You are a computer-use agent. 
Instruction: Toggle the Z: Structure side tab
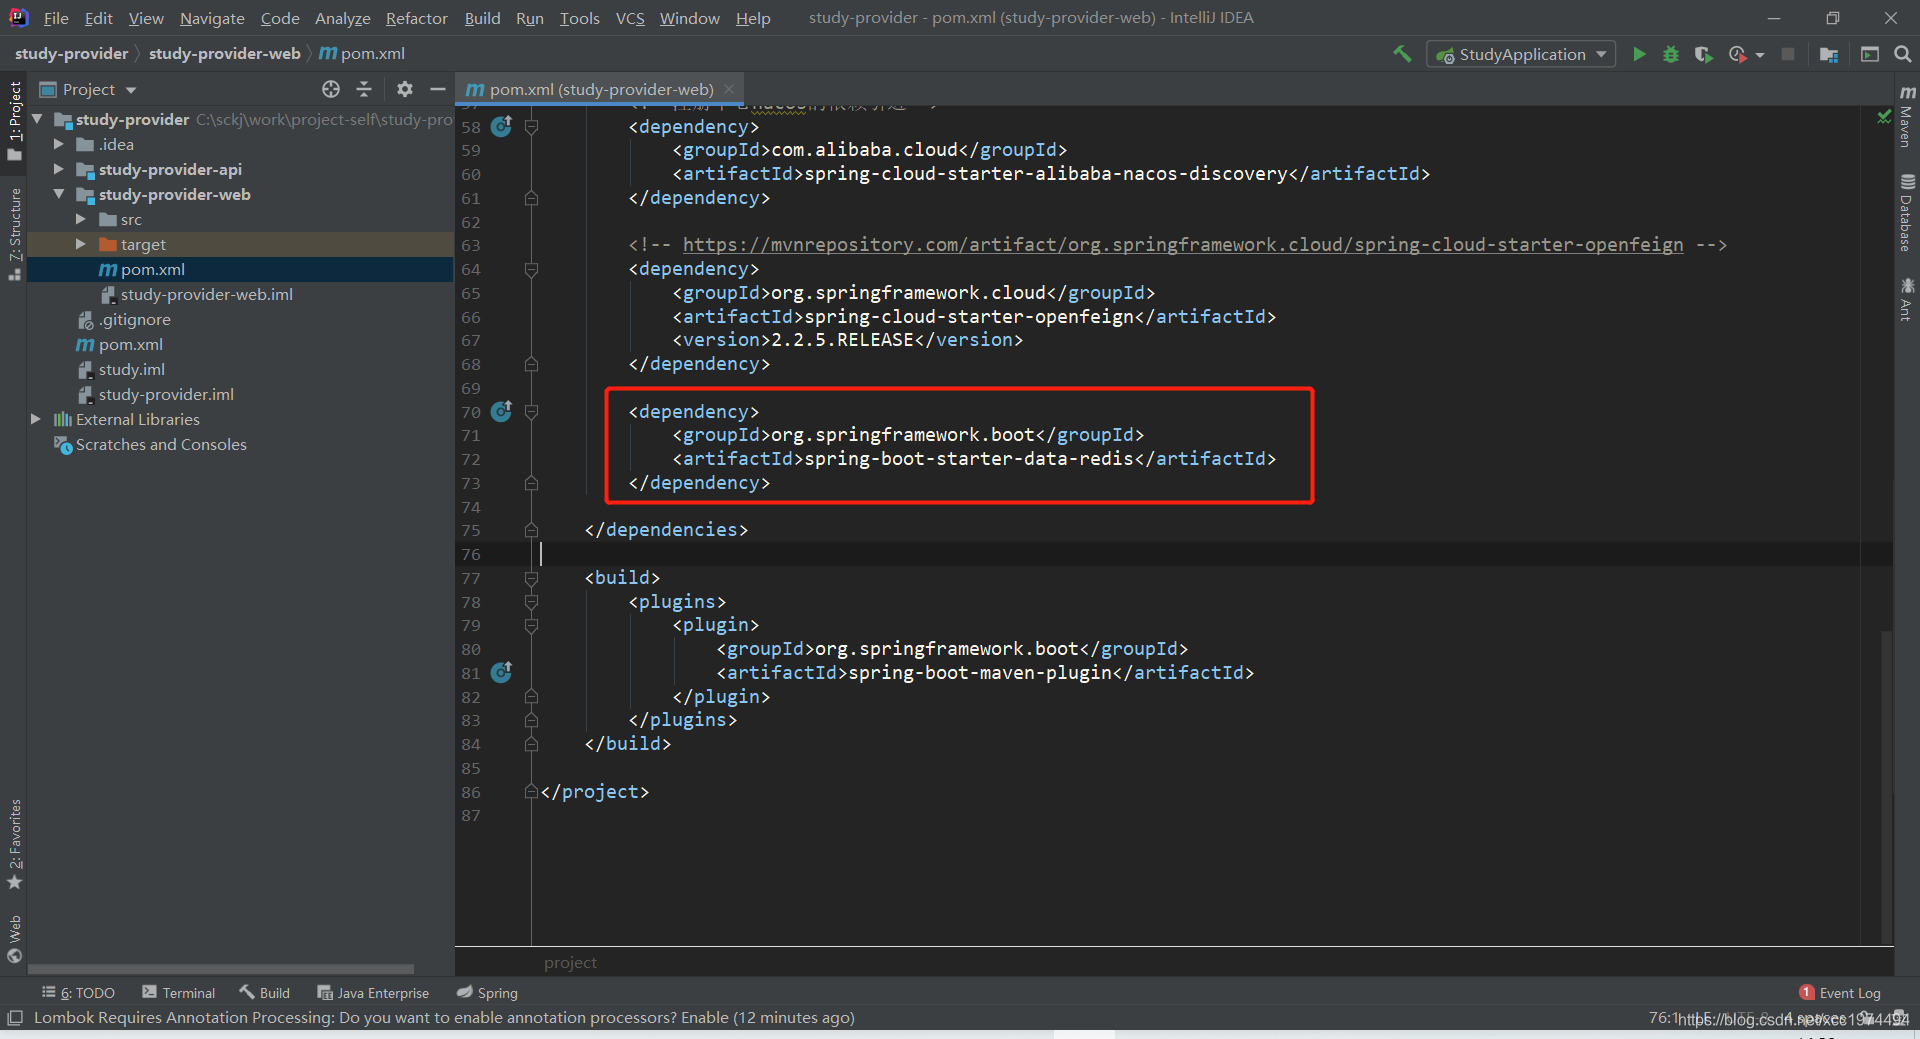(14, 234)
